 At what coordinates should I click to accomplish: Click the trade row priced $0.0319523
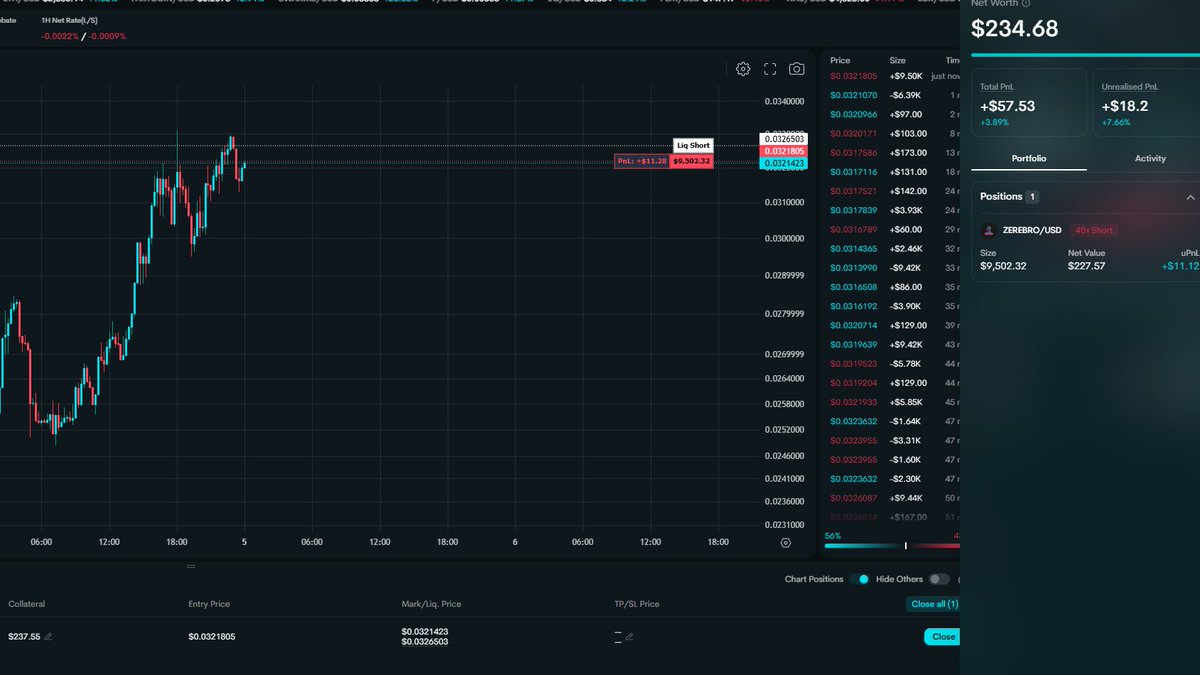tap(892, 364)
